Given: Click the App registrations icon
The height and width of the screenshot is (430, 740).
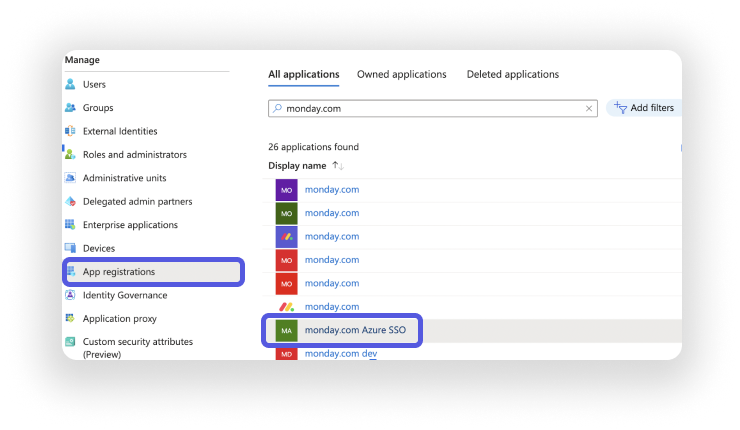Looking at the screenshot, I should pyautogui.click(x=72, y=271).
